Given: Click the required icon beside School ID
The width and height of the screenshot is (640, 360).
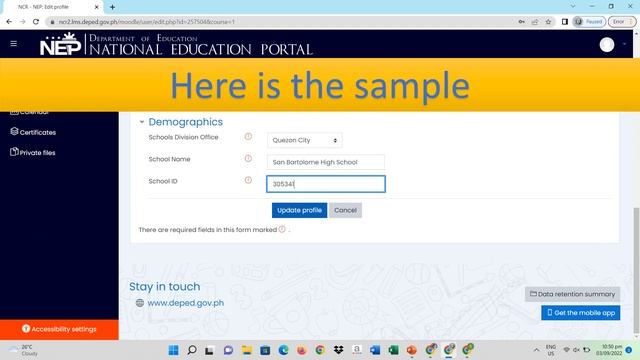Looking at the screenshot, I should [x=248, y=180].
